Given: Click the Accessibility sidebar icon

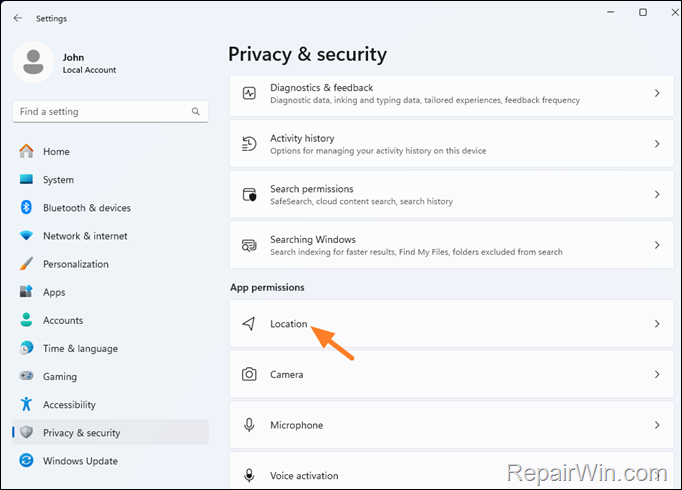Looking at the screenshot, I should click(x=25, y=405).
